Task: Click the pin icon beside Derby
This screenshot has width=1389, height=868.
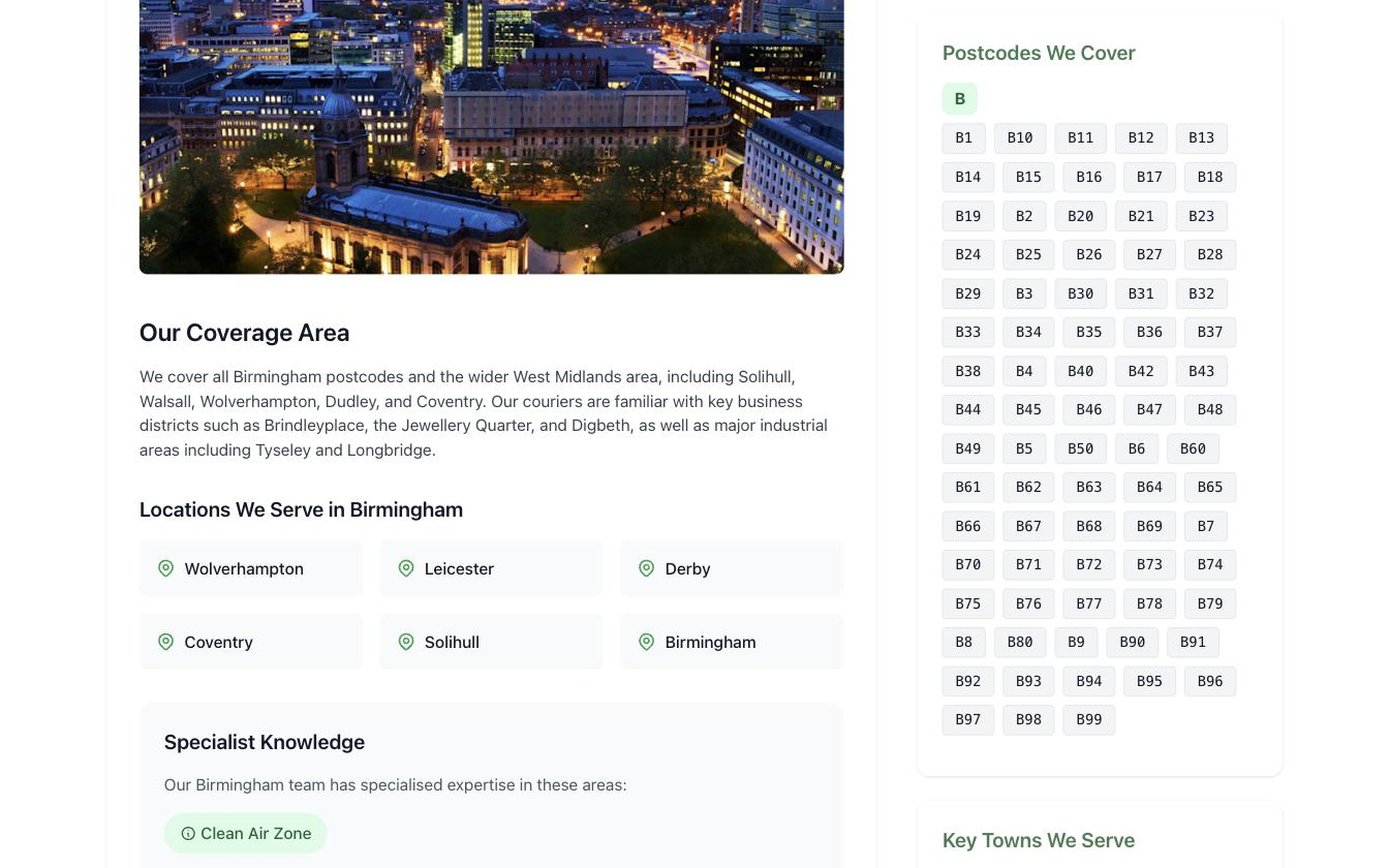Action: coord(647,568)
